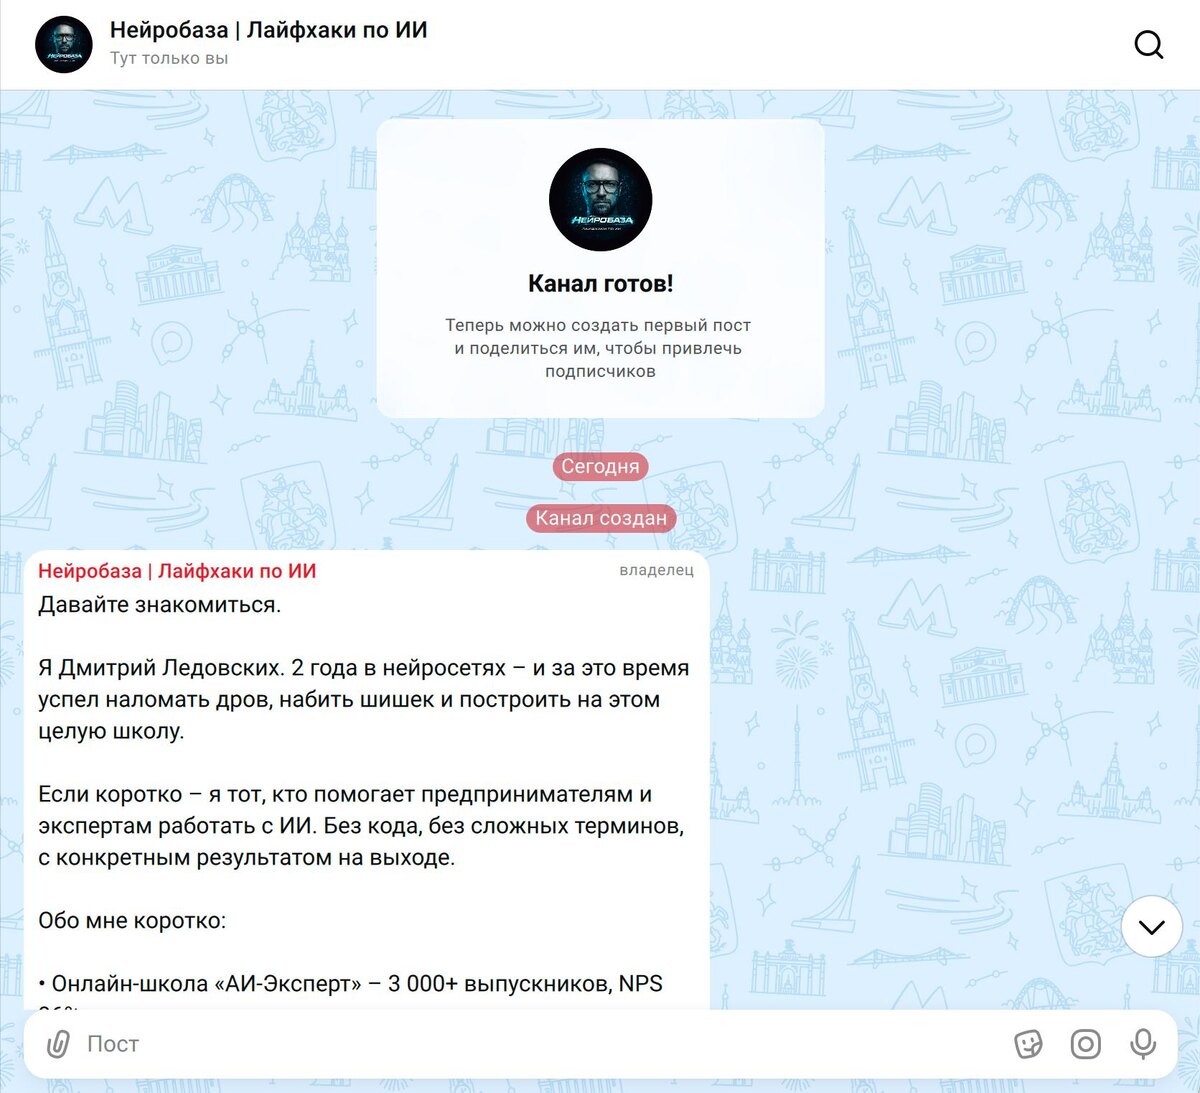1200x1093 pixels.
Task: Click the владелец owner label
Action: 656,570
